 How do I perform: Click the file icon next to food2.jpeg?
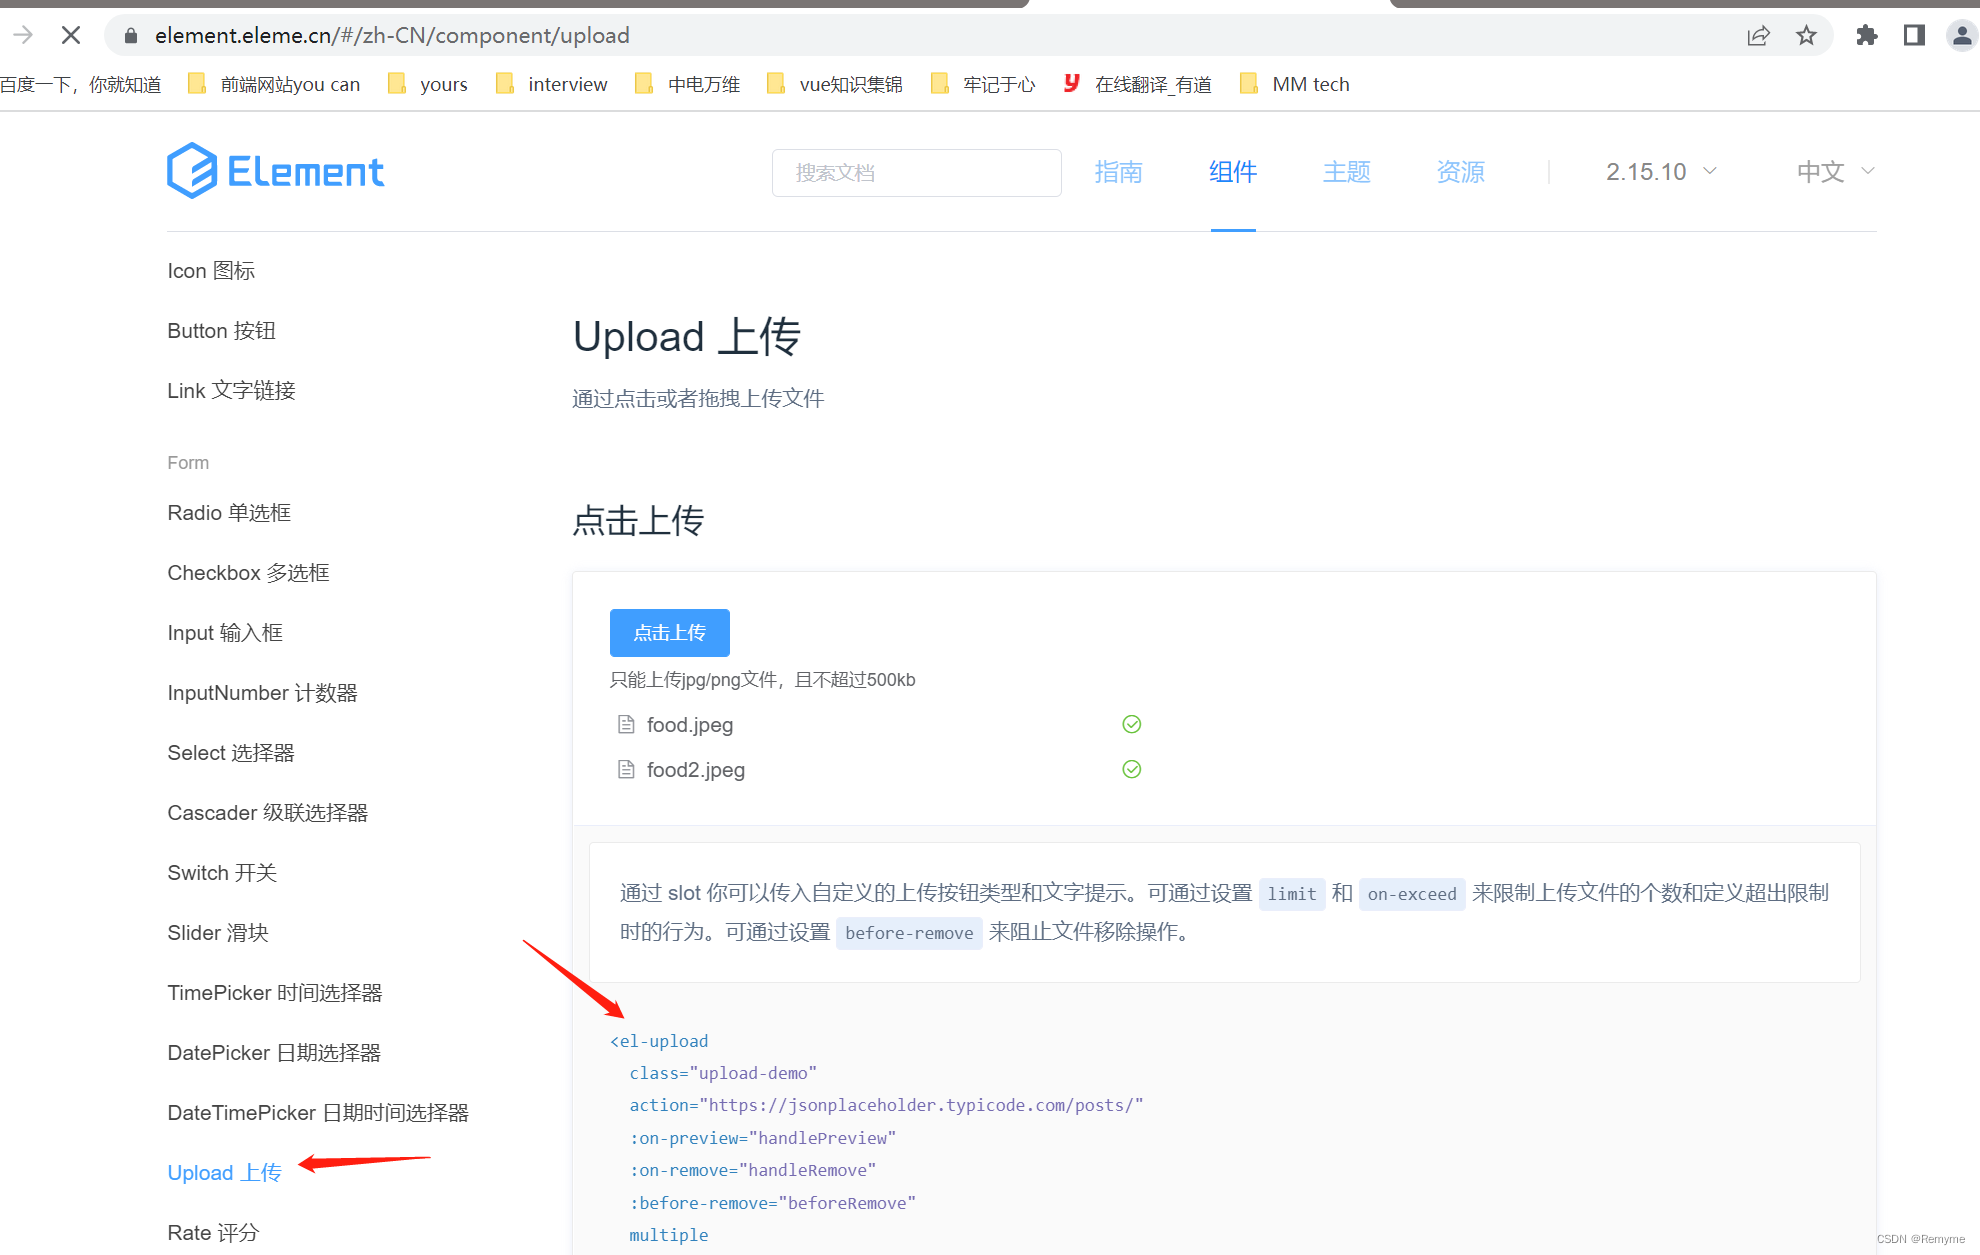click(x=626, y=769)
